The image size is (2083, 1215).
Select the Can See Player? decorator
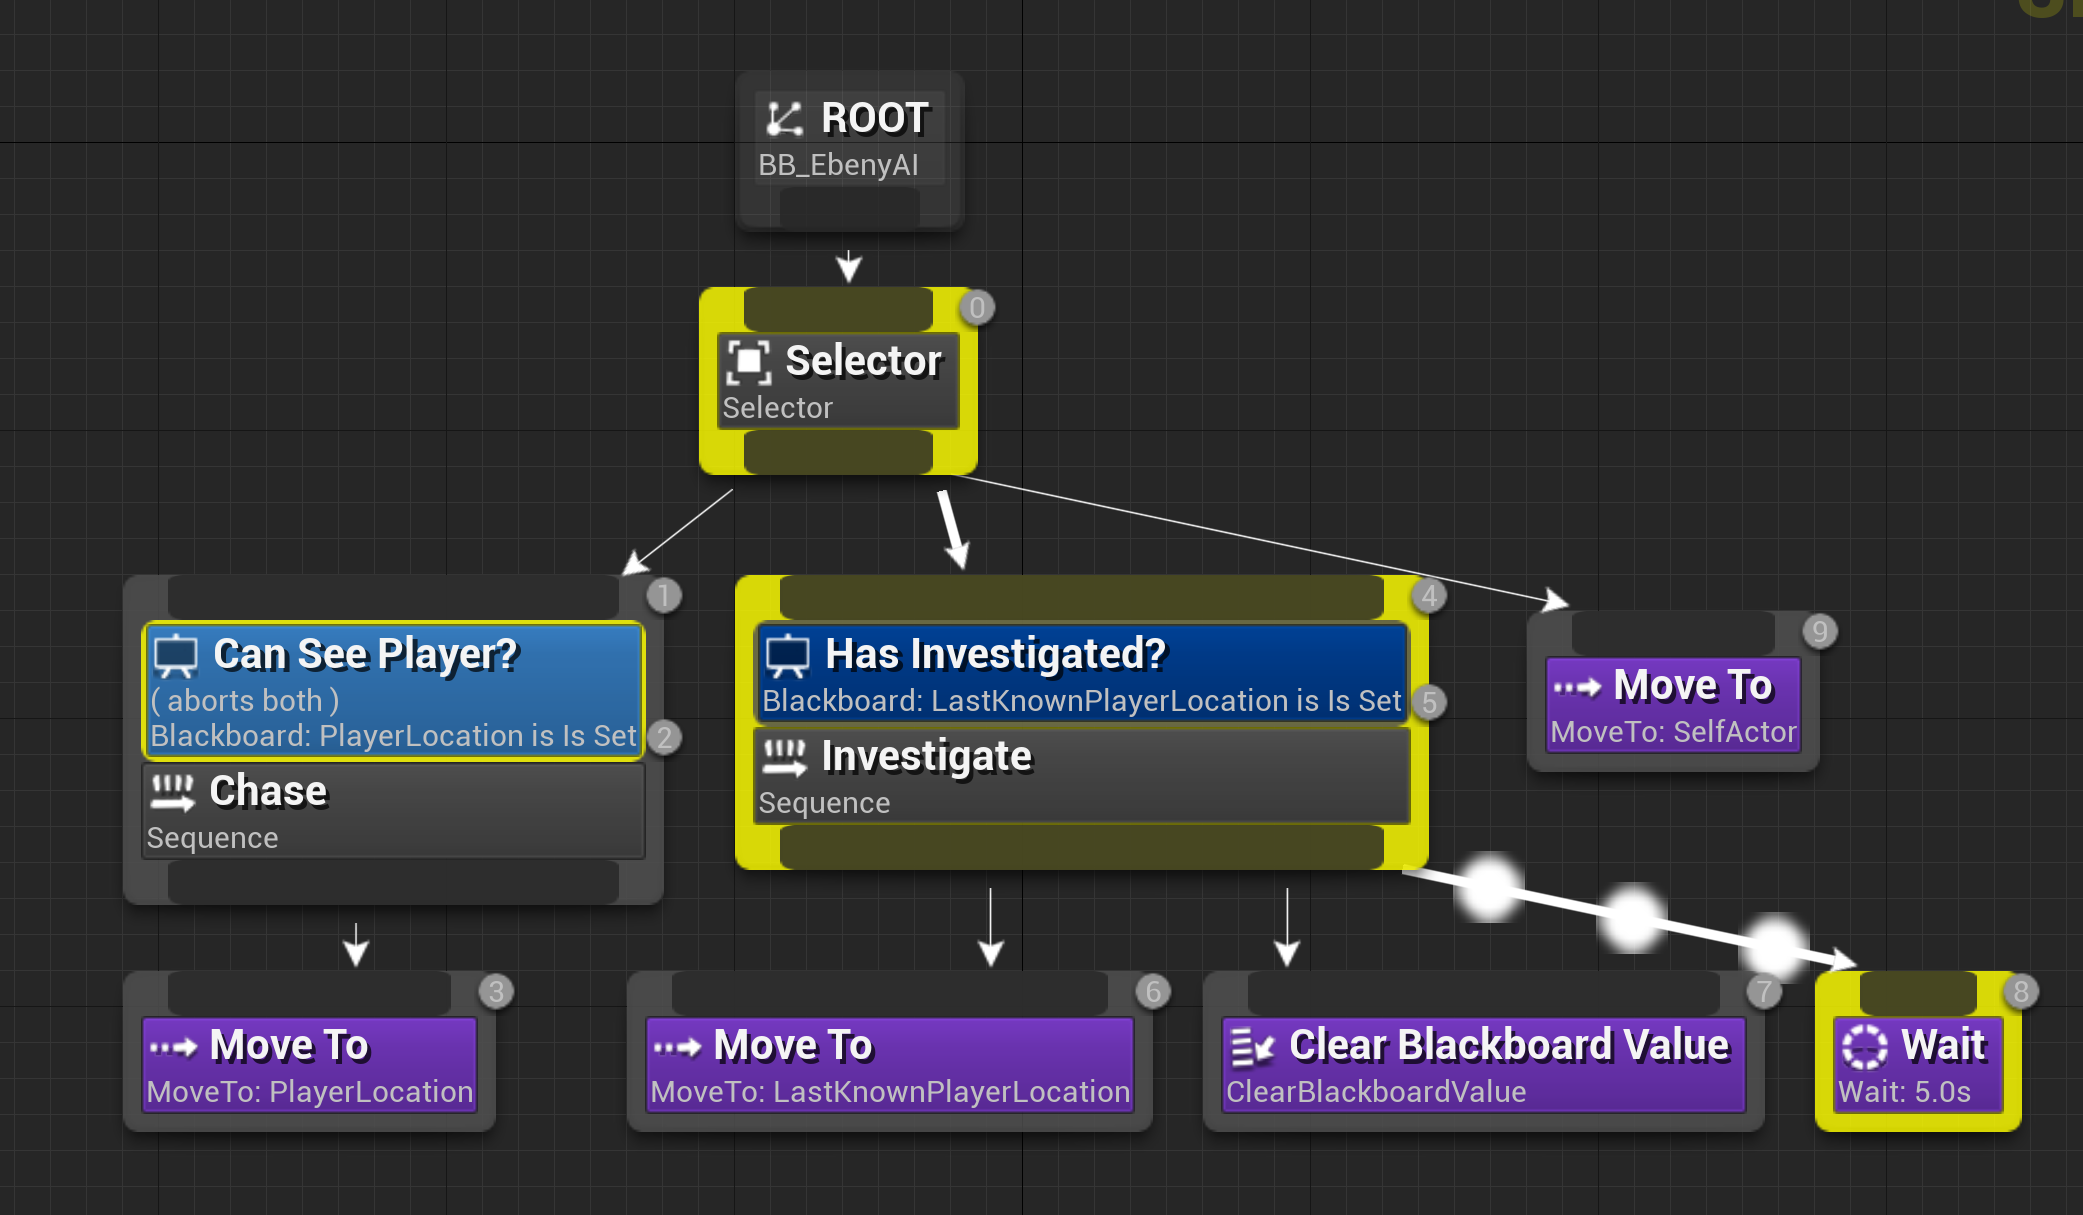(x=394, y=691)
